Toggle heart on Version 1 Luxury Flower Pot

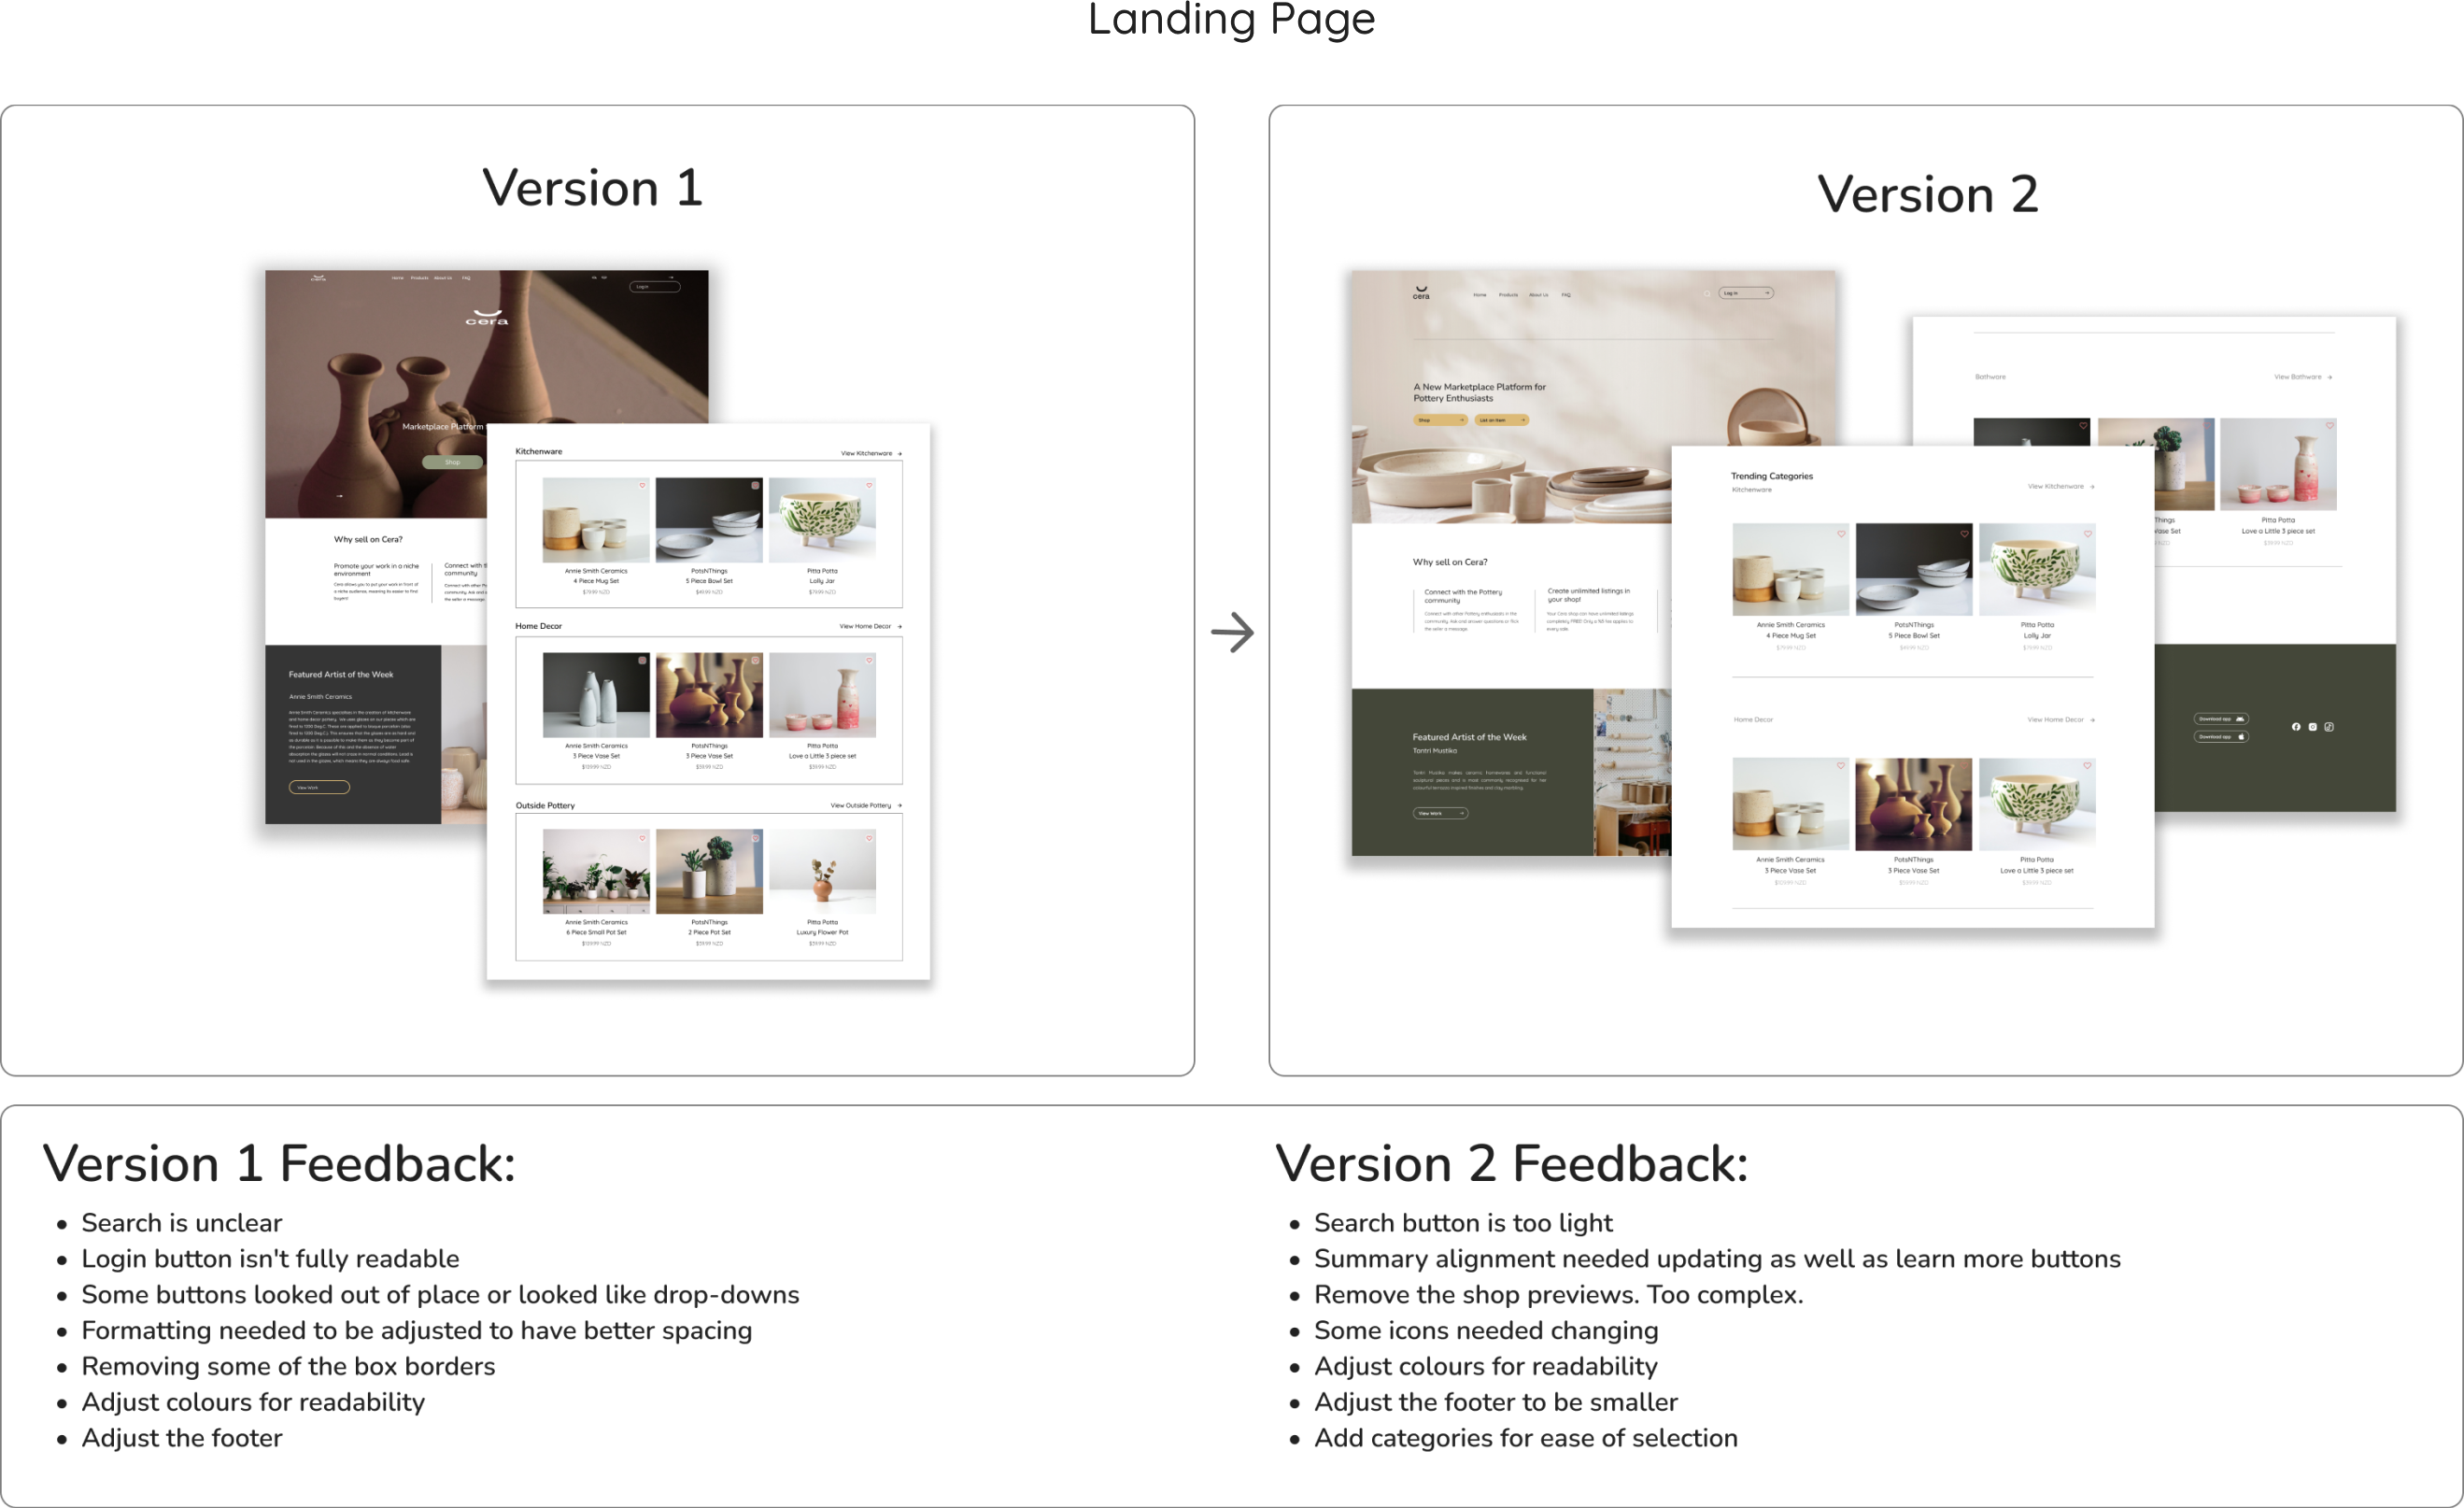(x=868, y=839)
